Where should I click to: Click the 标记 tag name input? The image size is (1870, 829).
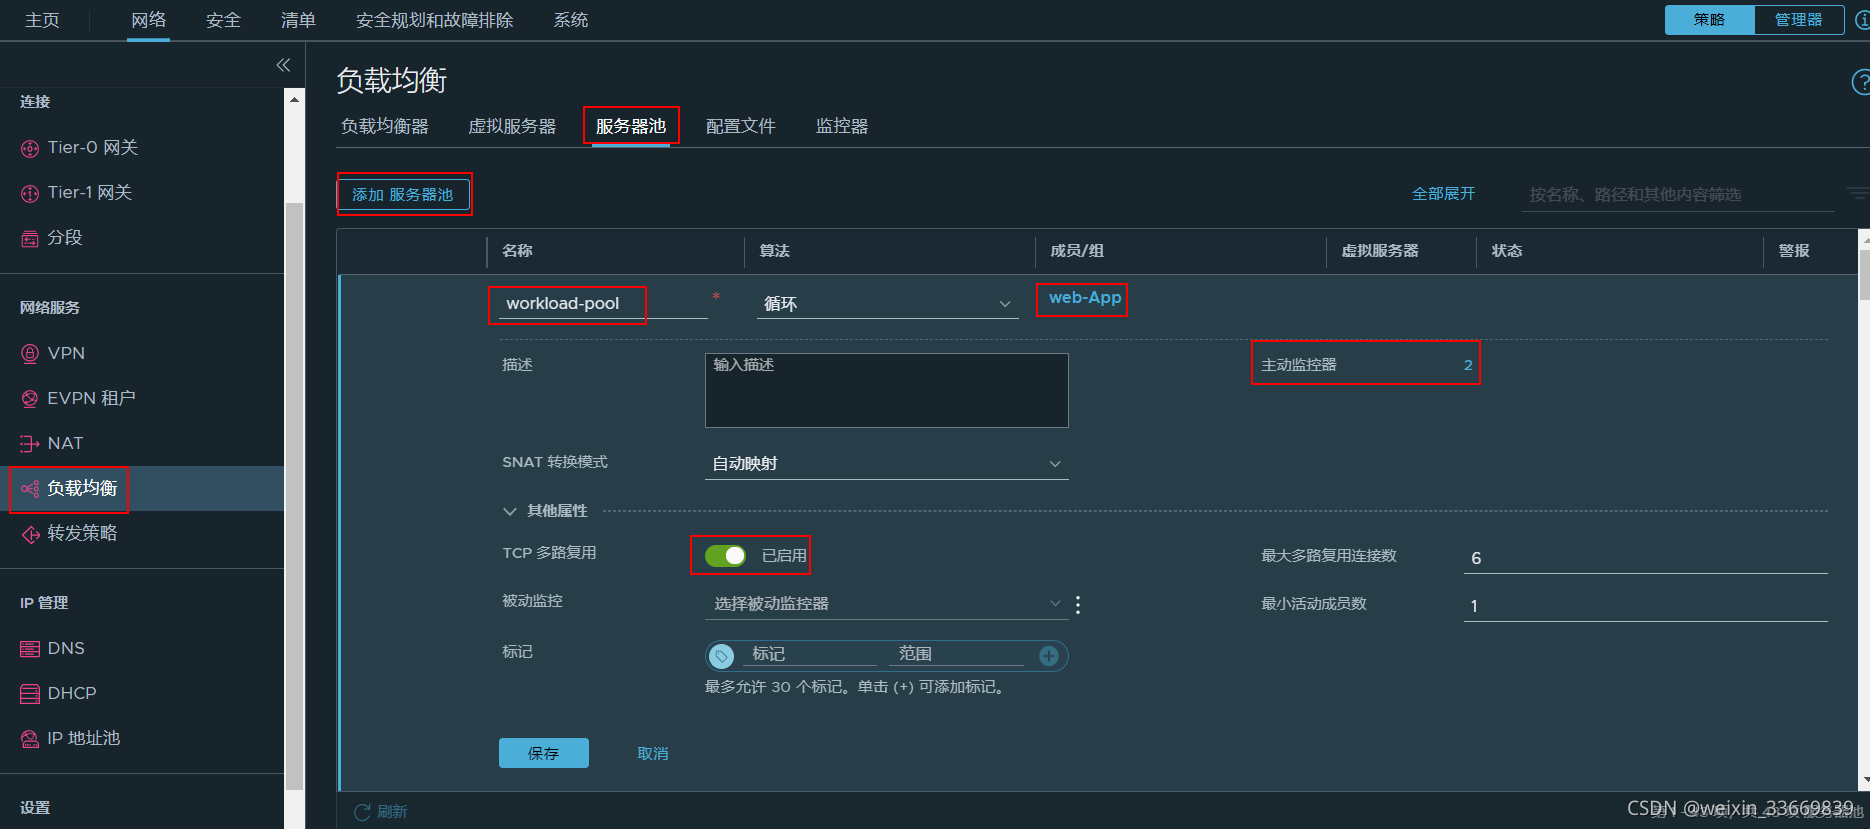tap(810, 654)
